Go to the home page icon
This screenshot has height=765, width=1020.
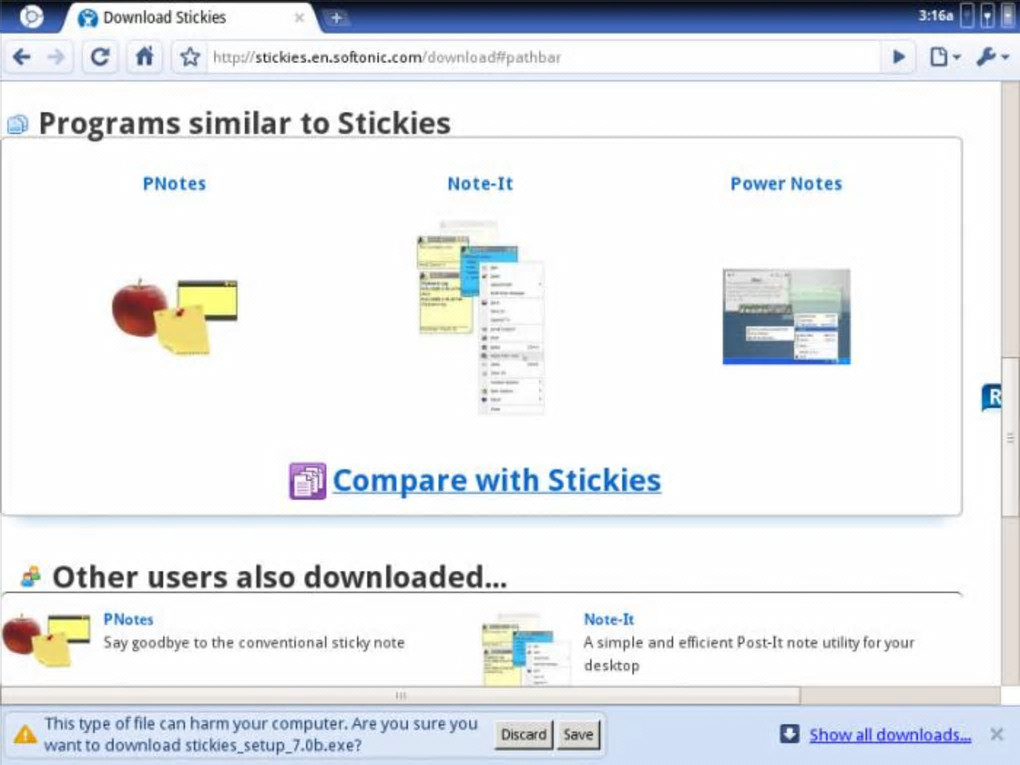(144, 57)
